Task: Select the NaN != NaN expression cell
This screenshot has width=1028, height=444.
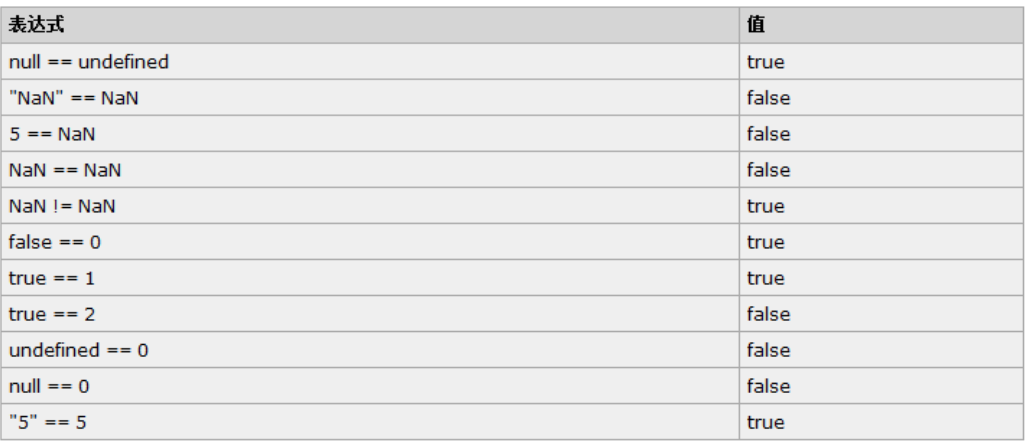Action: click(x=62, y=206)
